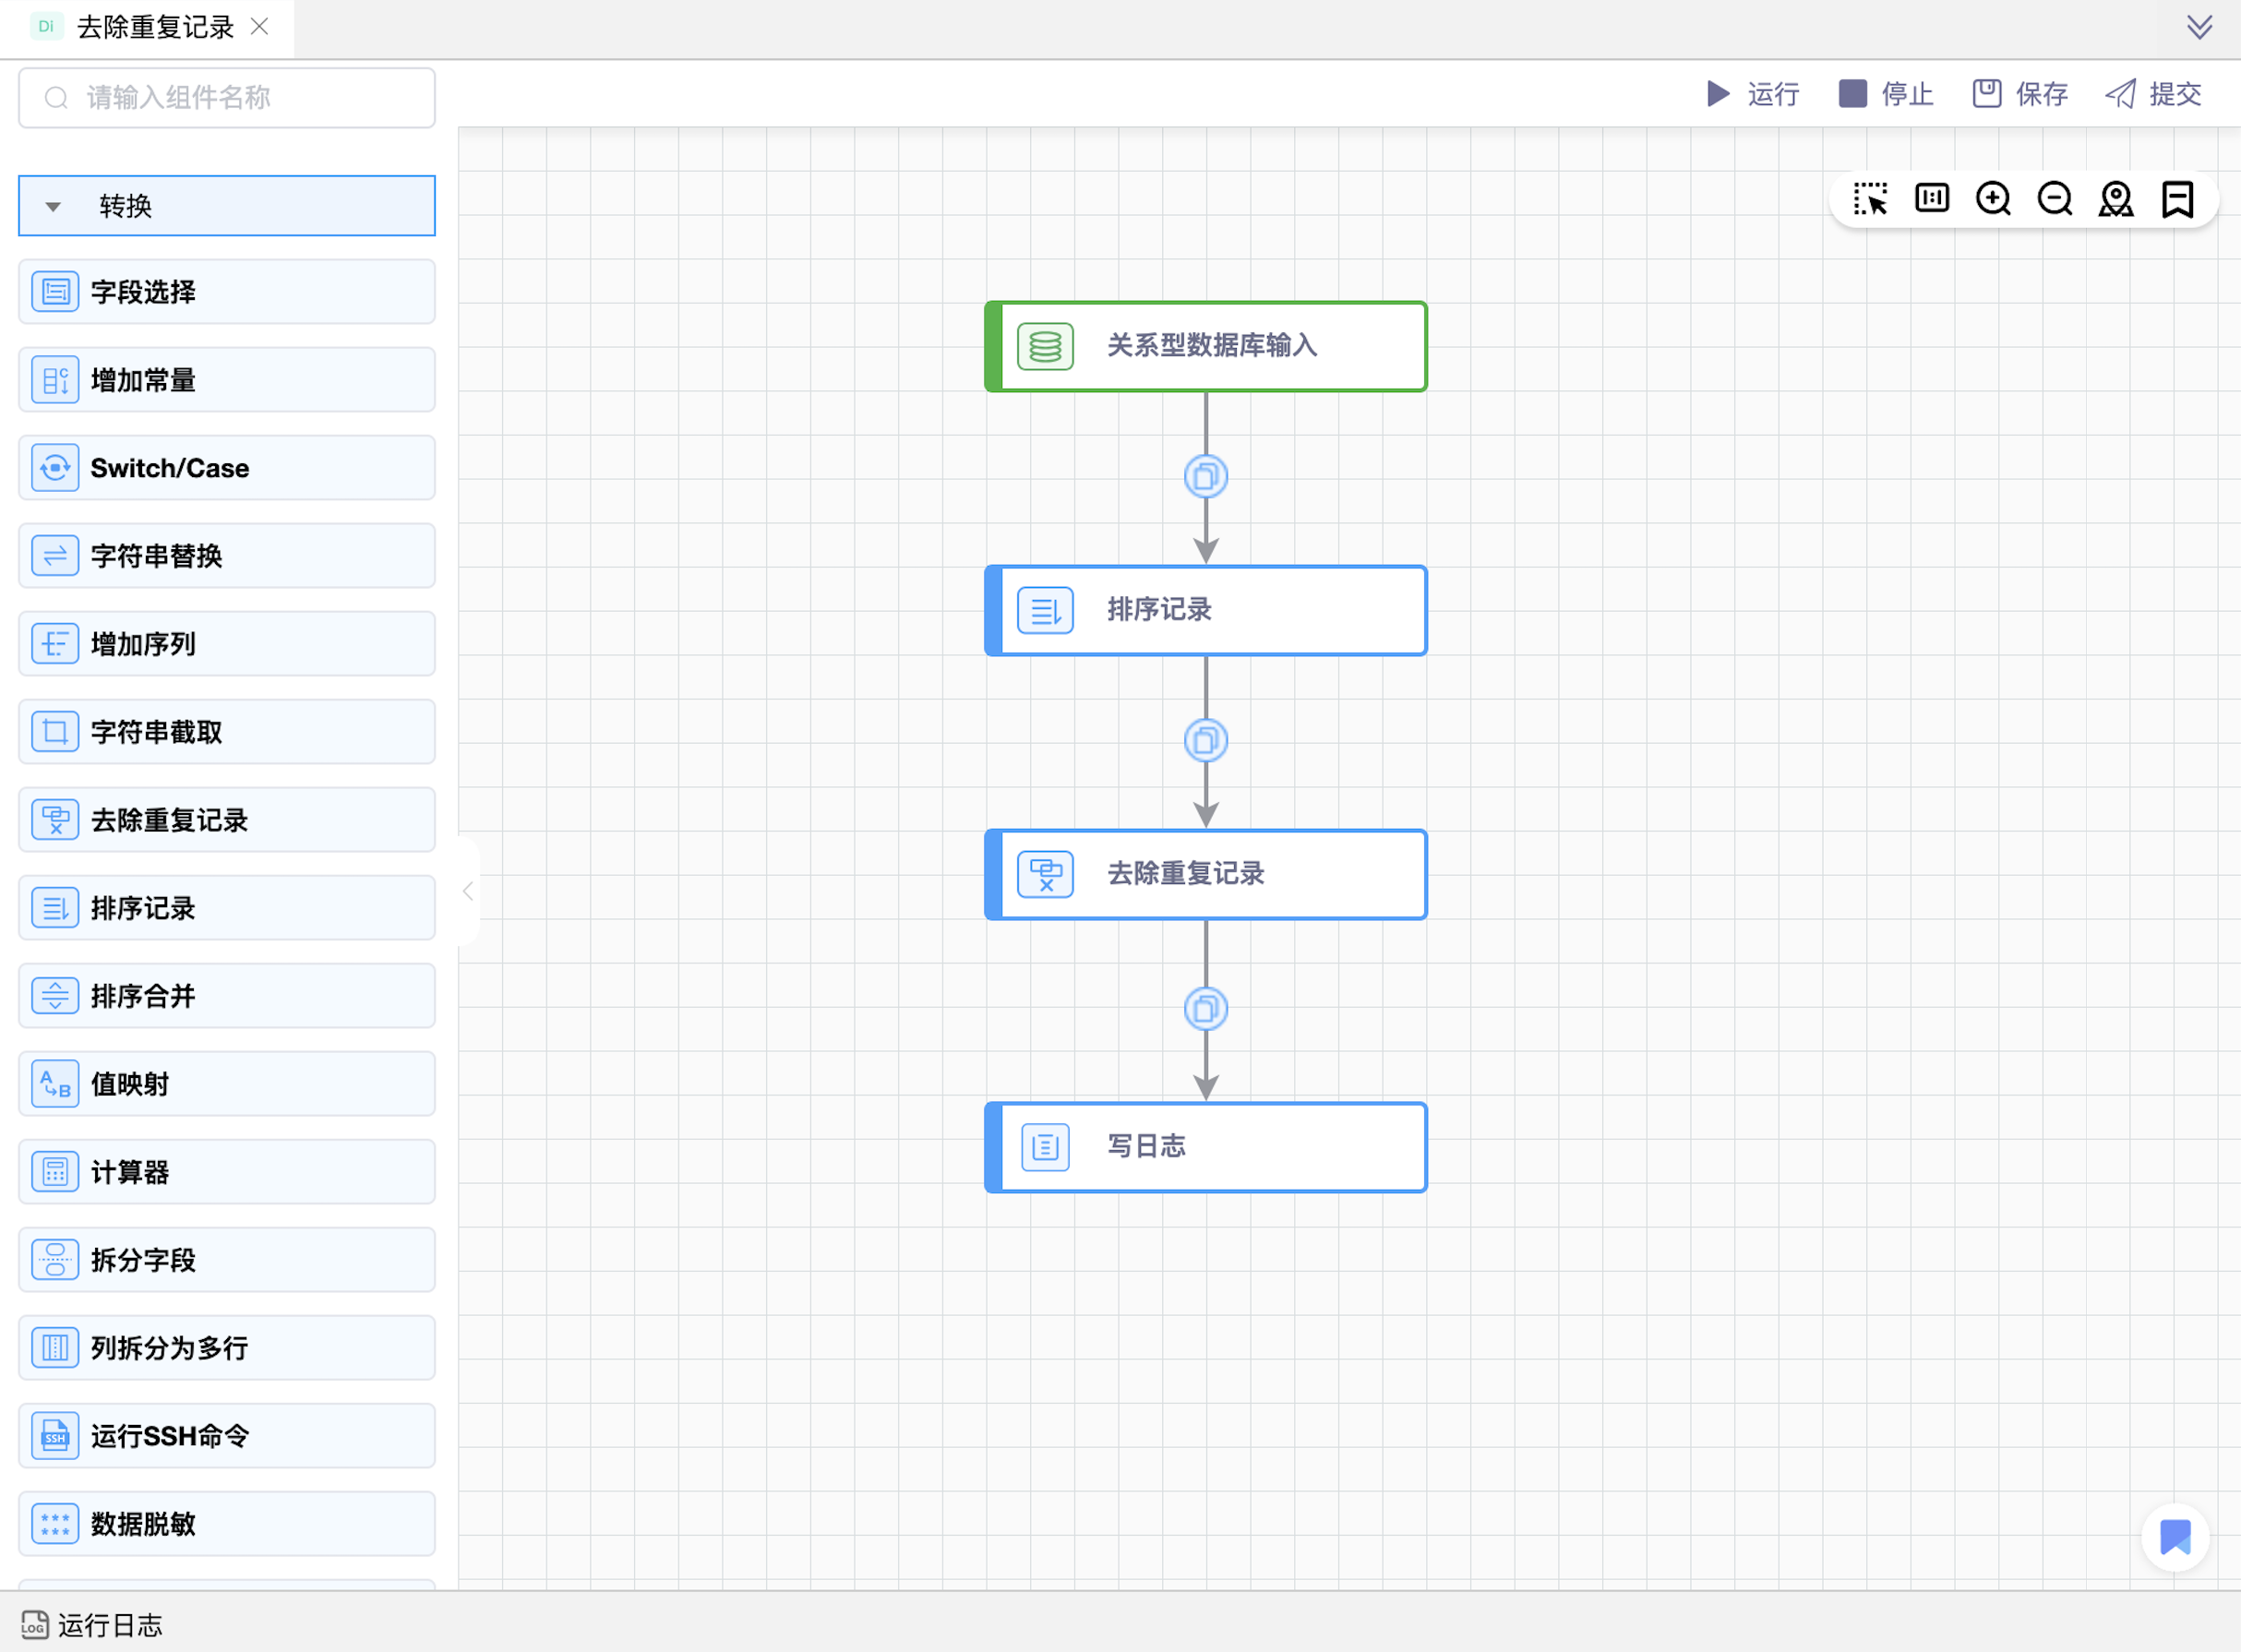Zoom in on the canvas
Image resolution: width=2241 pixels, height=1652 pixels.
[x=1993, y=199]
